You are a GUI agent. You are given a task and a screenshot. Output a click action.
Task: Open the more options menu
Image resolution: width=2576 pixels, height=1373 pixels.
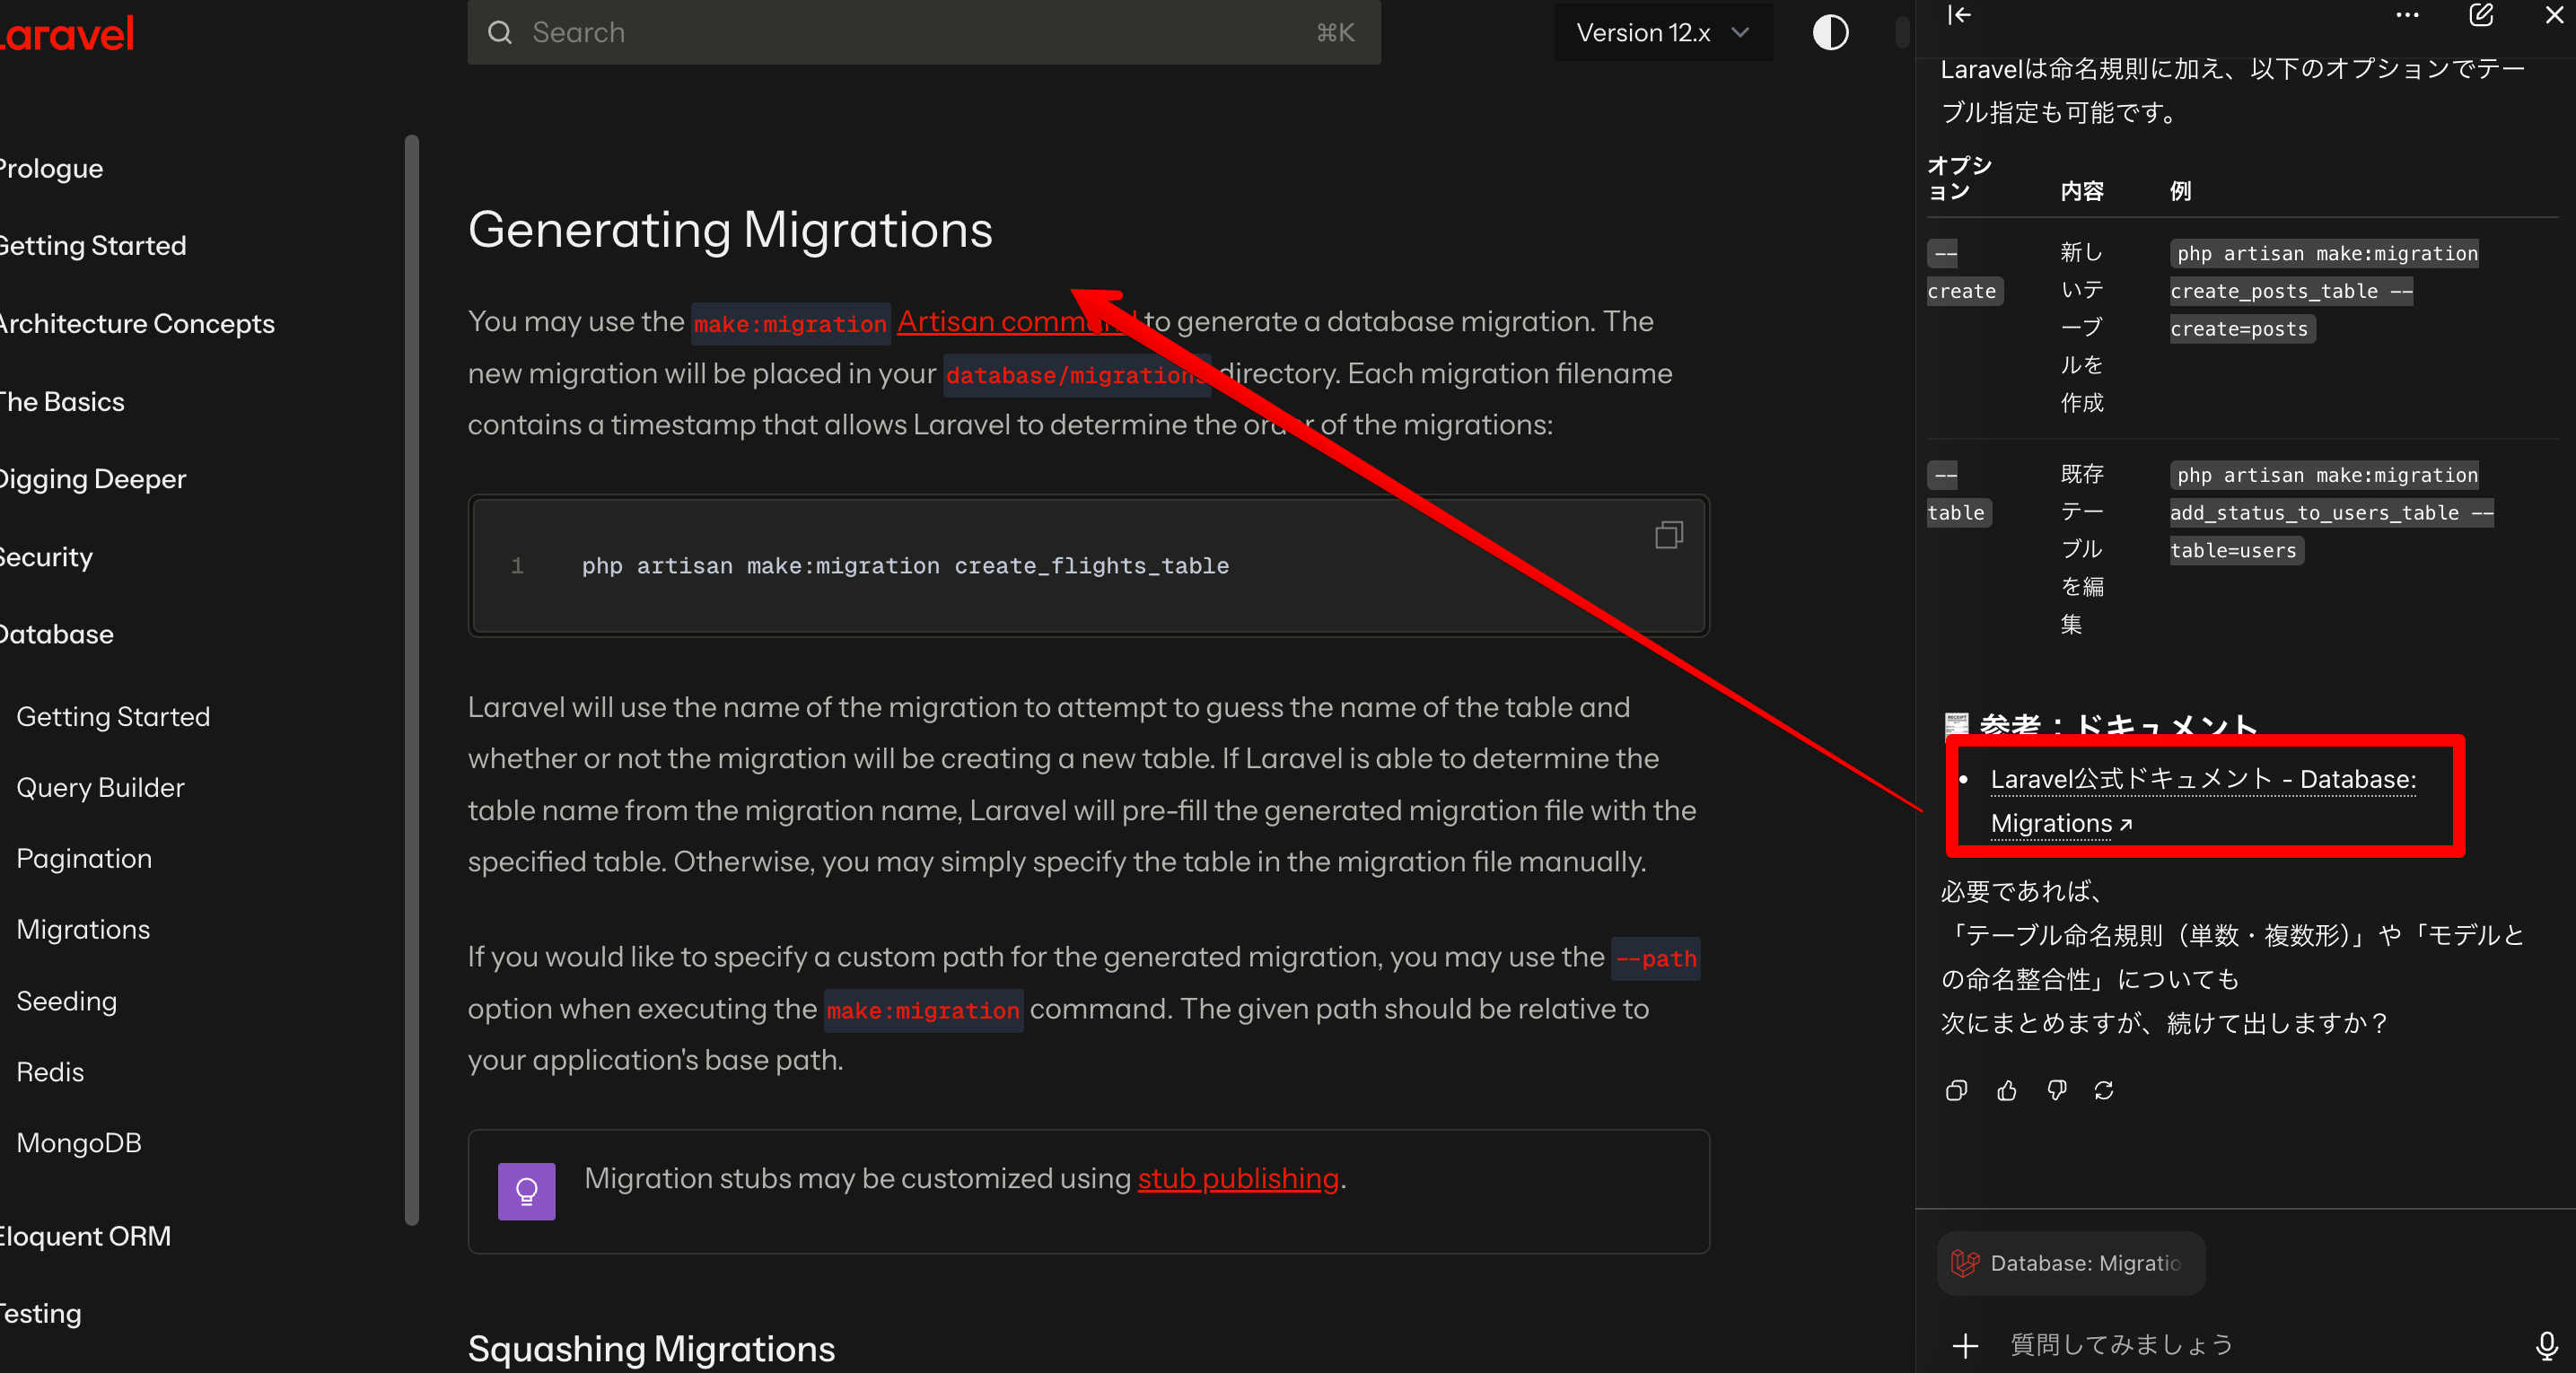2406,16
